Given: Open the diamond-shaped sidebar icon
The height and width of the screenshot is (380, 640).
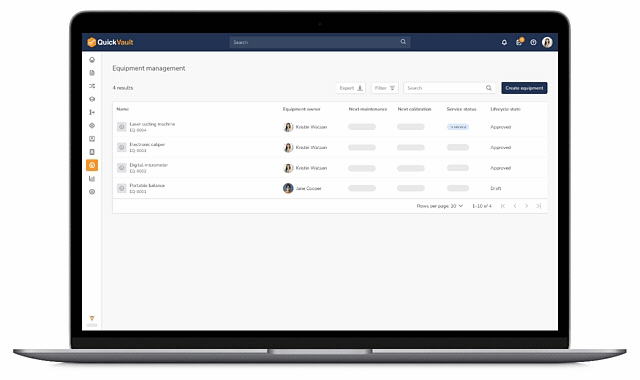Looking at the screenshot, I should click(92, 126).
